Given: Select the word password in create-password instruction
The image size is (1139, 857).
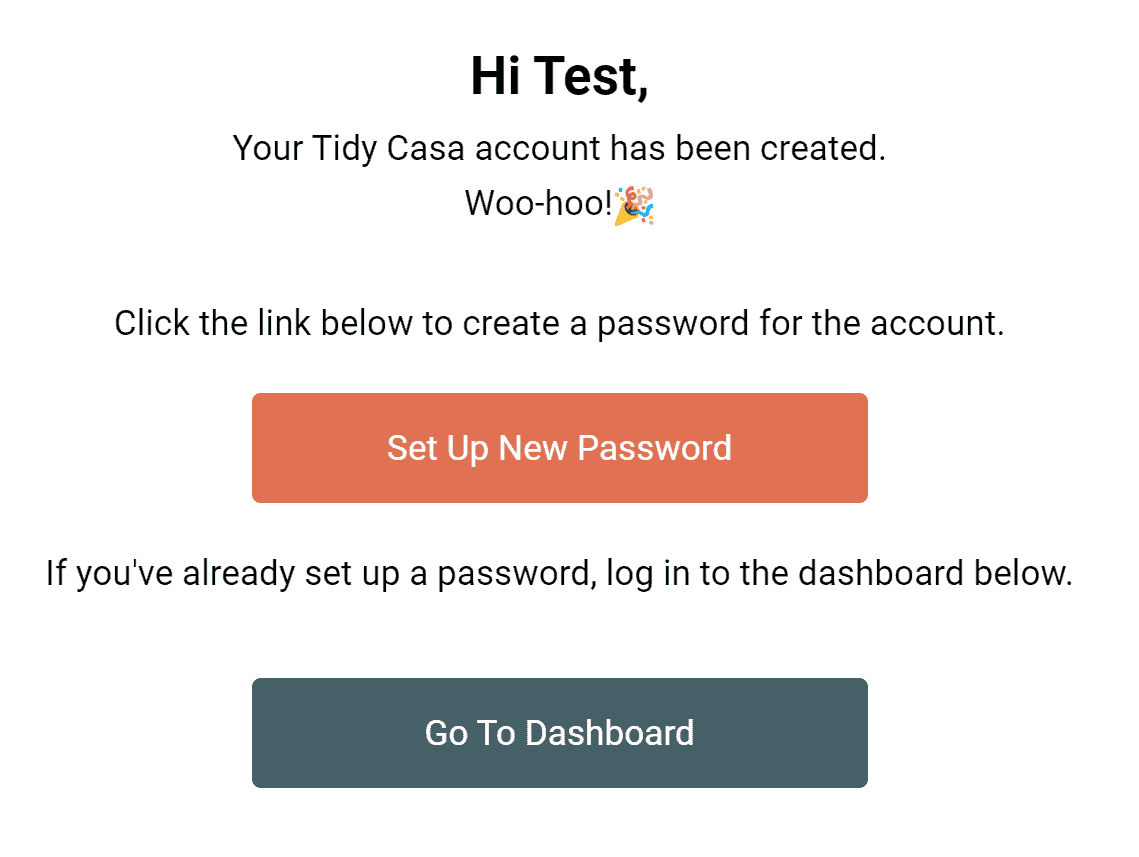Looking at the screenshot, I should tap(673, 324).
